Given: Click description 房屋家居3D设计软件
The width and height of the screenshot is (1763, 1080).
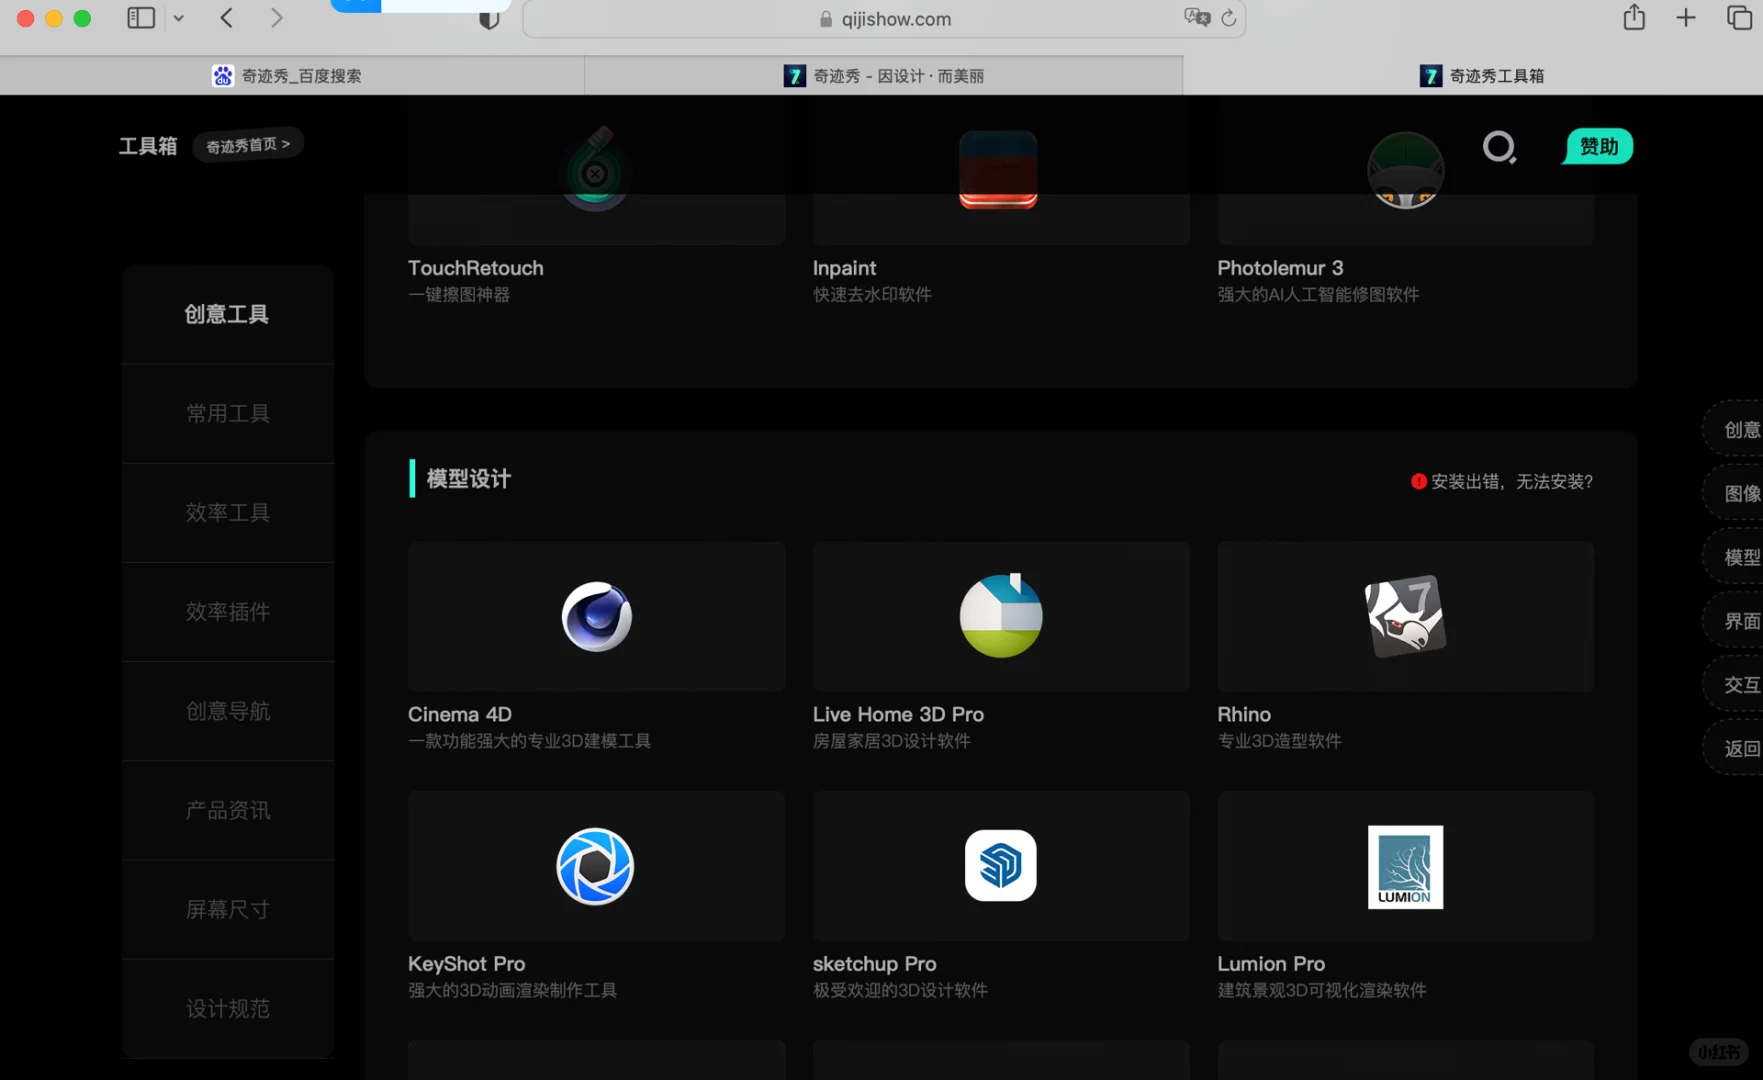Looking at the screenshot, I should [x=891, y=741].
